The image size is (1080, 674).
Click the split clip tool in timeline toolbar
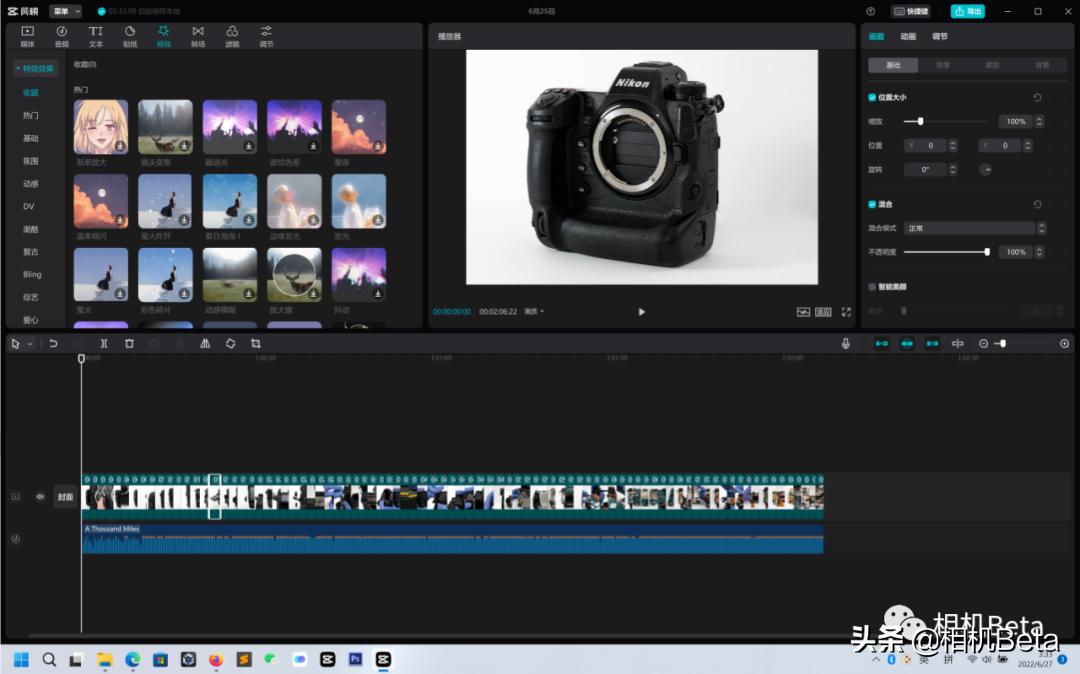click(104, 343)
